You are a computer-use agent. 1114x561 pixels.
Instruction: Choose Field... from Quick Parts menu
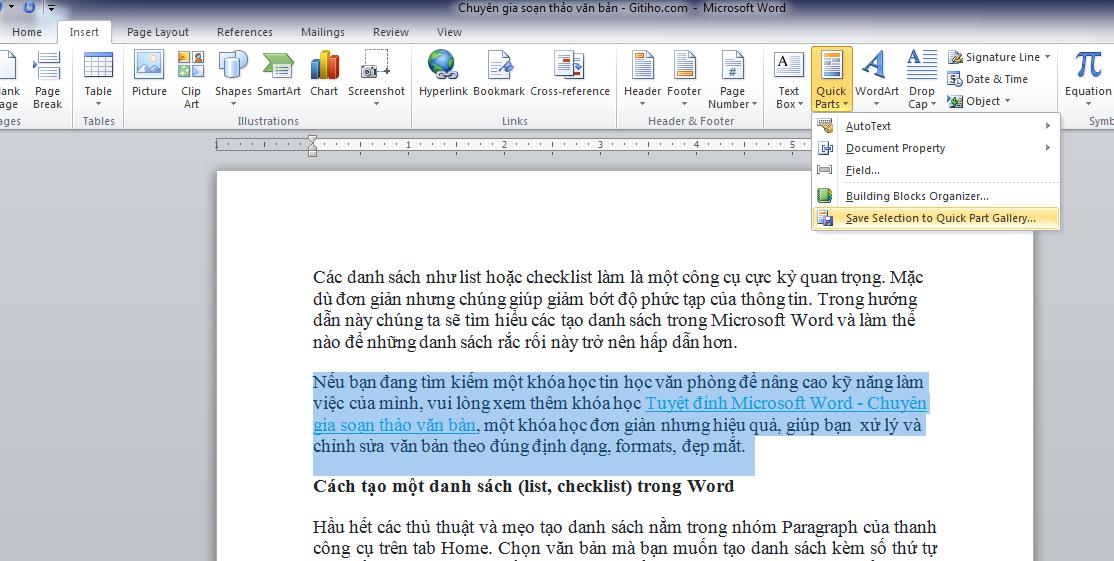click(x=936, y=170)
